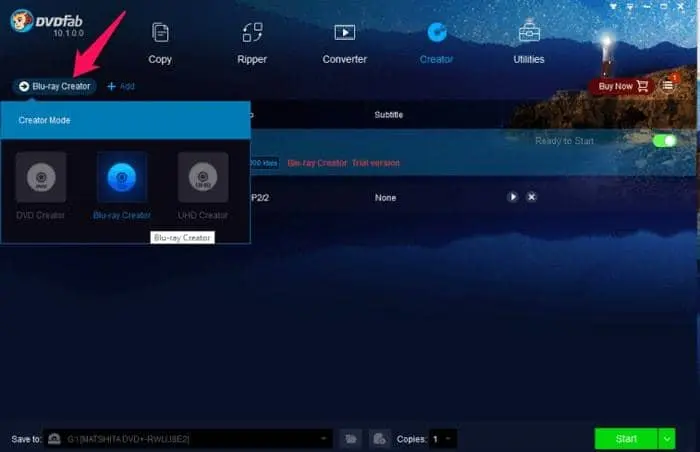700x452 pixels.
Task: Open the task queue list icon
Action: (668, 85)
